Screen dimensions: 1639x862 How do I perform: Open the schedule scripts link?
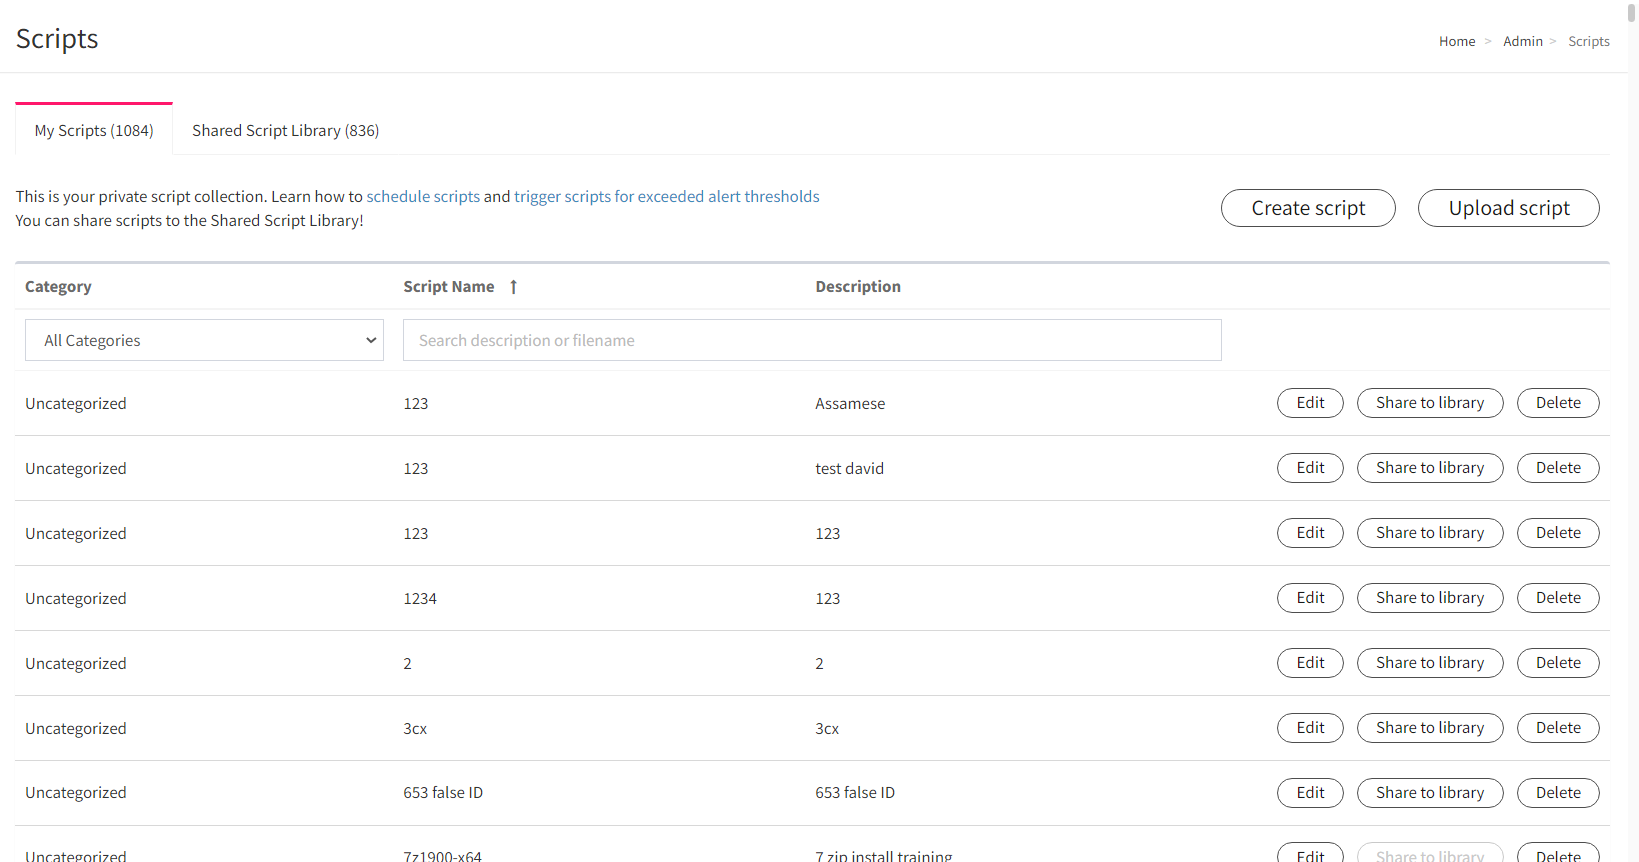click(423, 196)
